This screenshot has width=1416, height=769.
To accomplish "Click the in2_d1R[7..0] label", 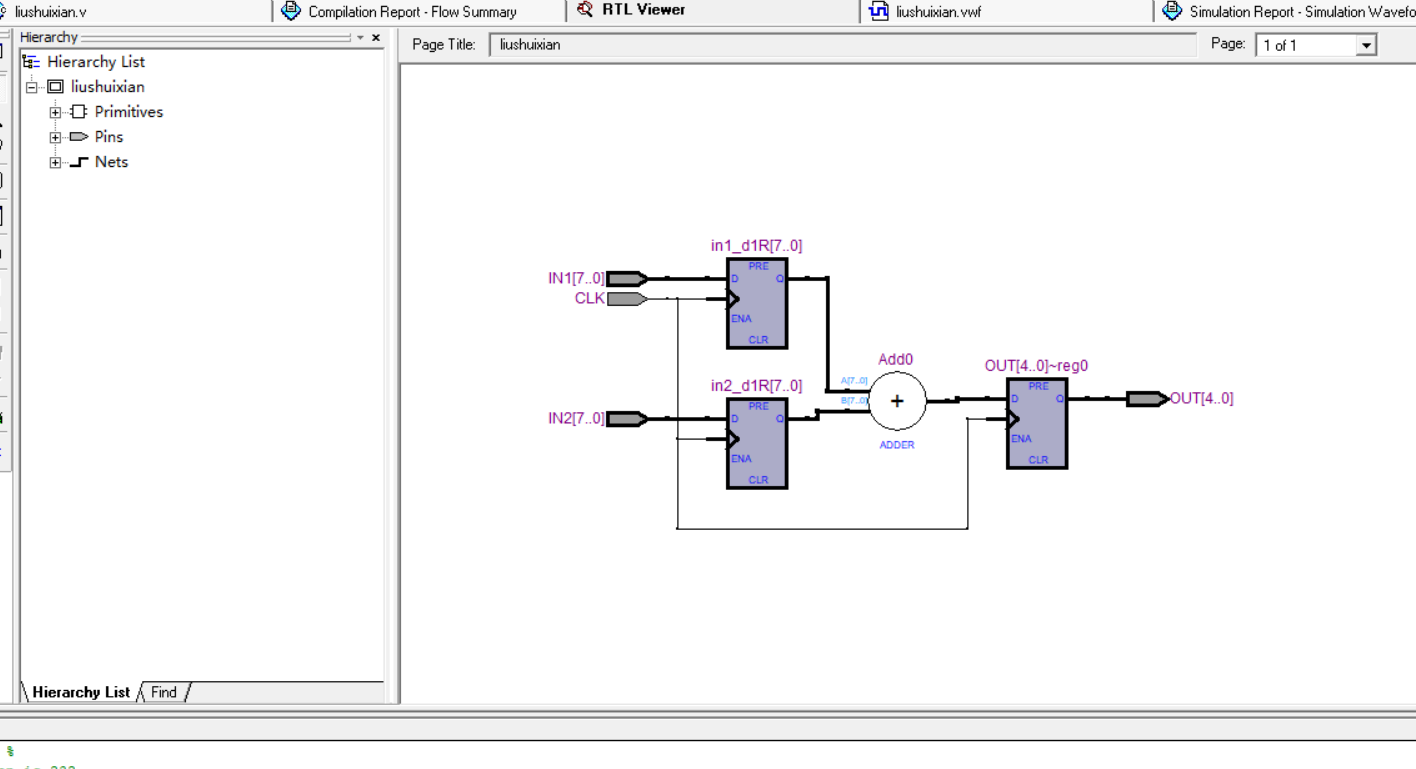I will click(756, 386).
